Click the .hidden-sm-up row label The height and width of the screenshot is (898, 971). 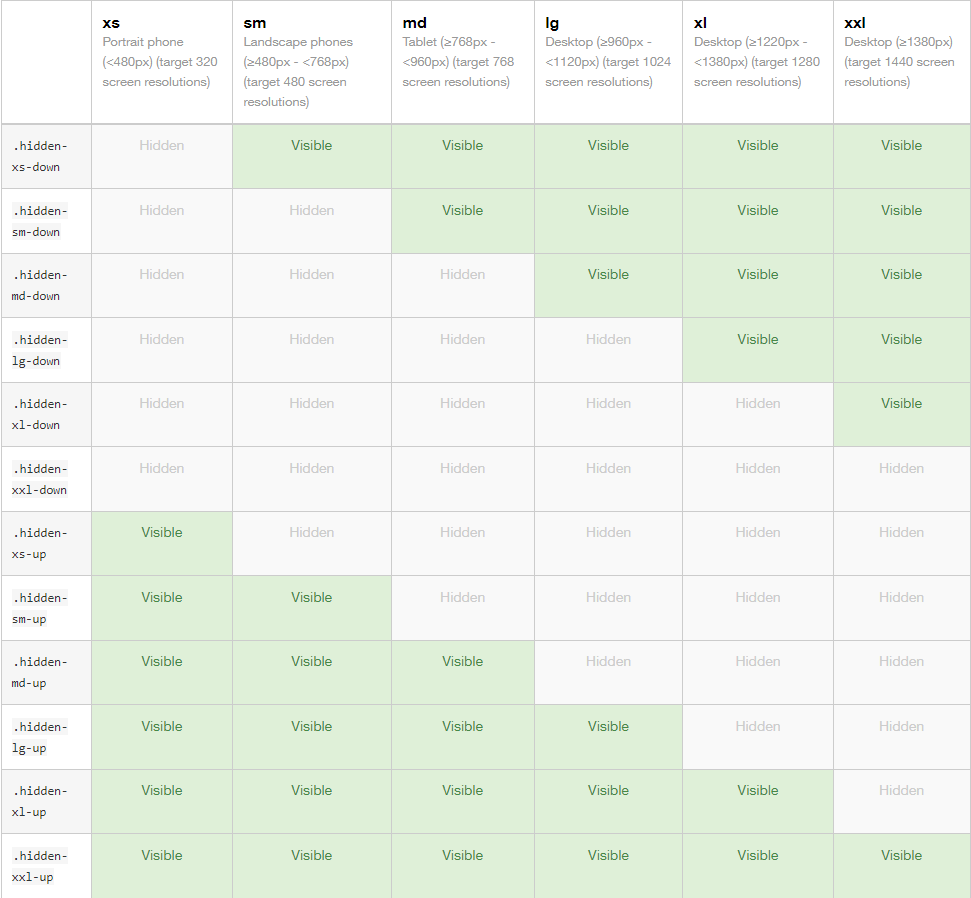40,608
